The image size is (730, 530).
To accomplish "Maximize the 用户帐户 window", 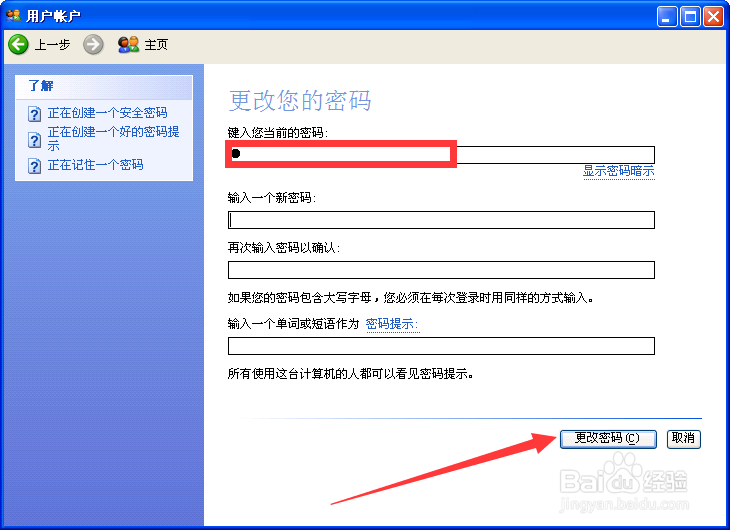I will 690,17.
